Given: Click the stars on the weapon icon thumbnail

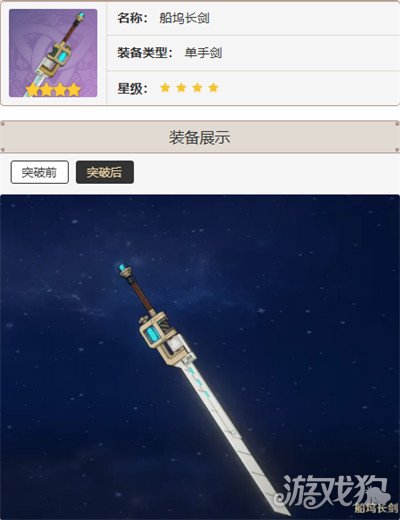Looking at the screenshot, I should pyautogui.click(x=53, y=90).
